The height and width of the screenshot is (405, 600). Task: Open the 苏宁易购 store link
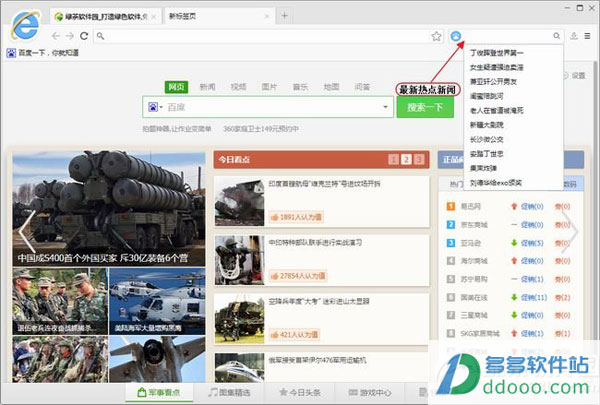tap(474, 279)
